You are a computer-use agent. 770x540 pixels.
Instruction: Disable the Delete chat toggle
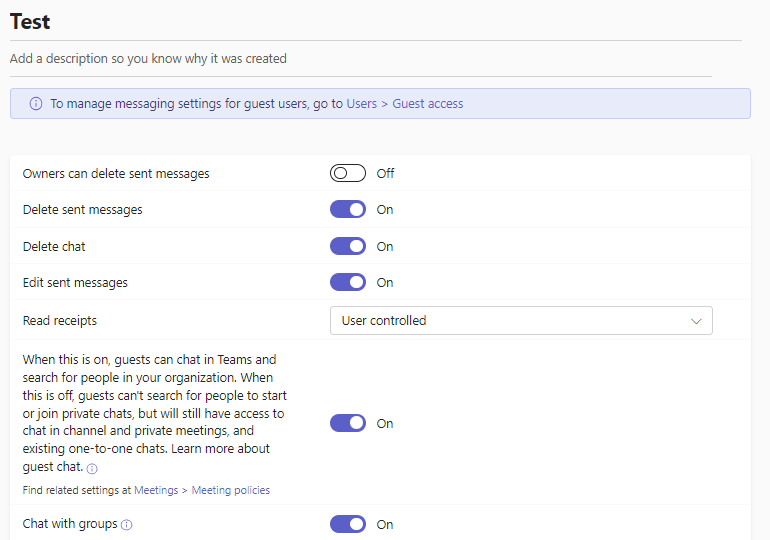coord(348,246)
